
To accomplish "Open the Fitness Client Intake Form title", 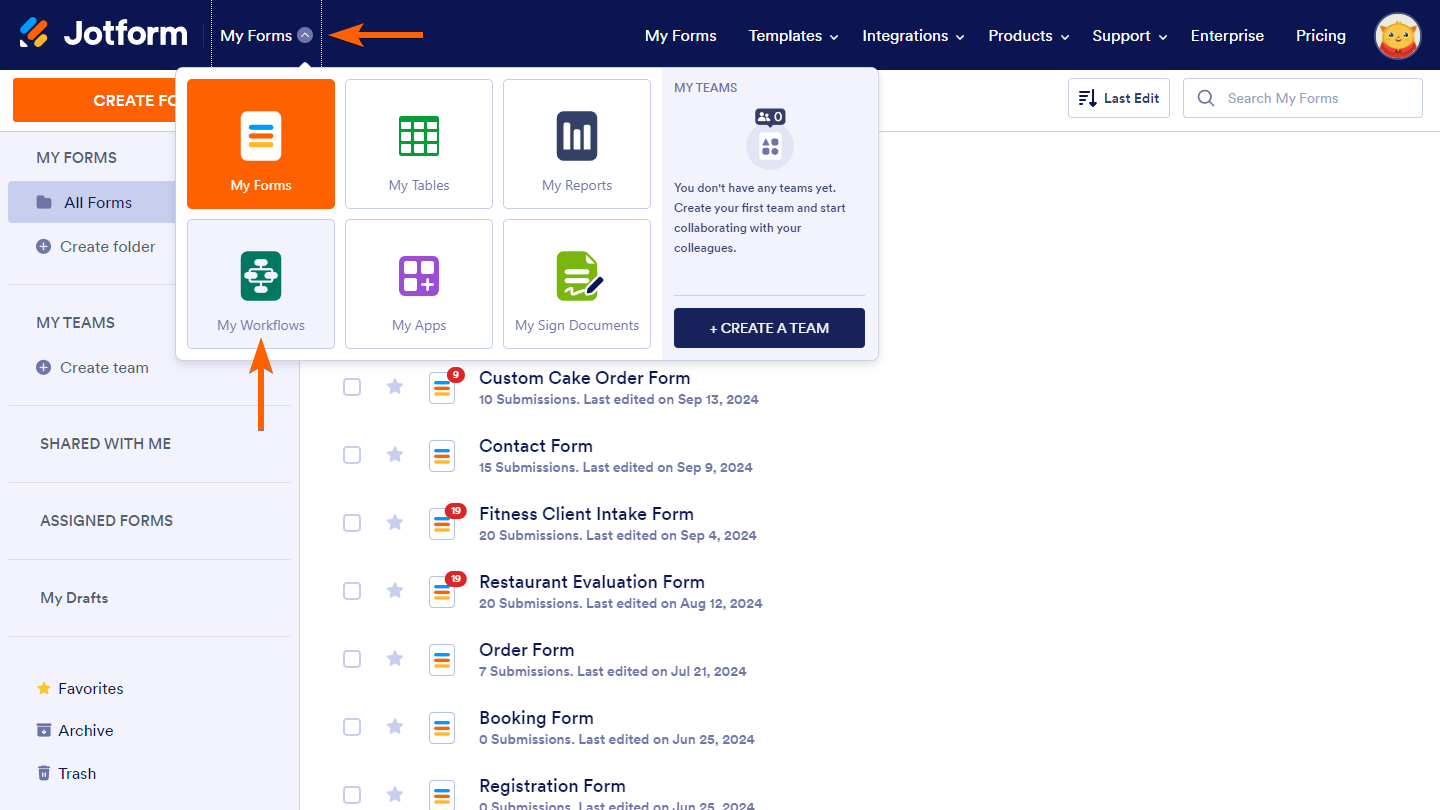I will click(x=586, y=514).
